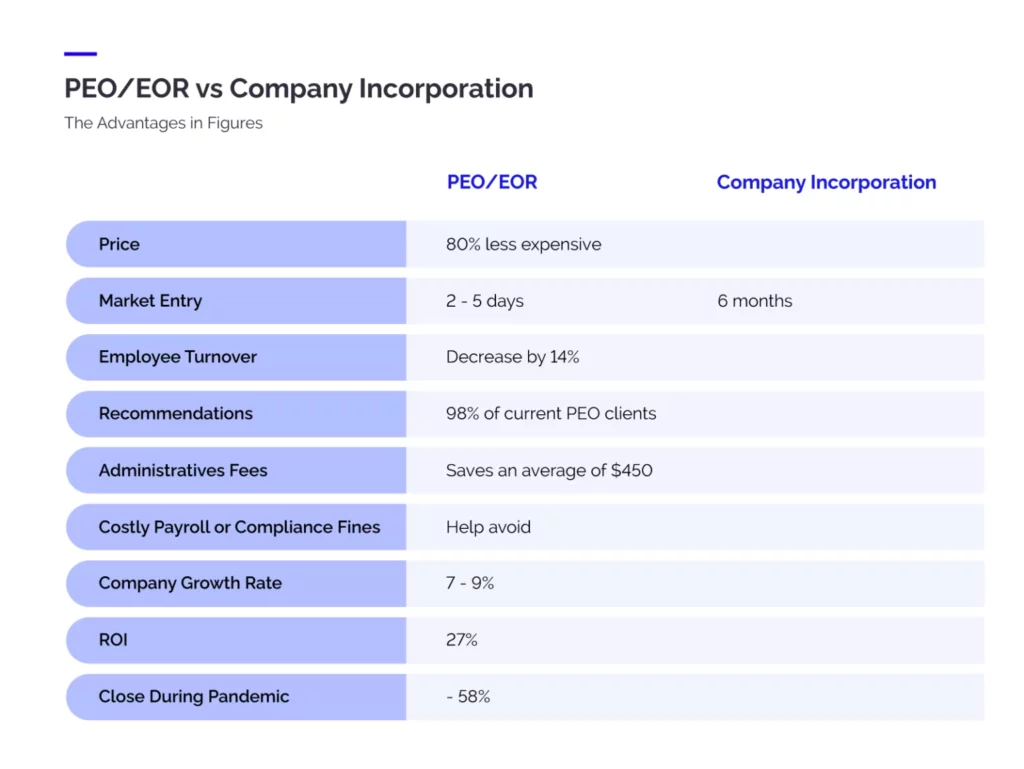Viewport: 1024px width, 769px height.
Task: Select the Administratives Fees row label
Action: coord(183,470)
